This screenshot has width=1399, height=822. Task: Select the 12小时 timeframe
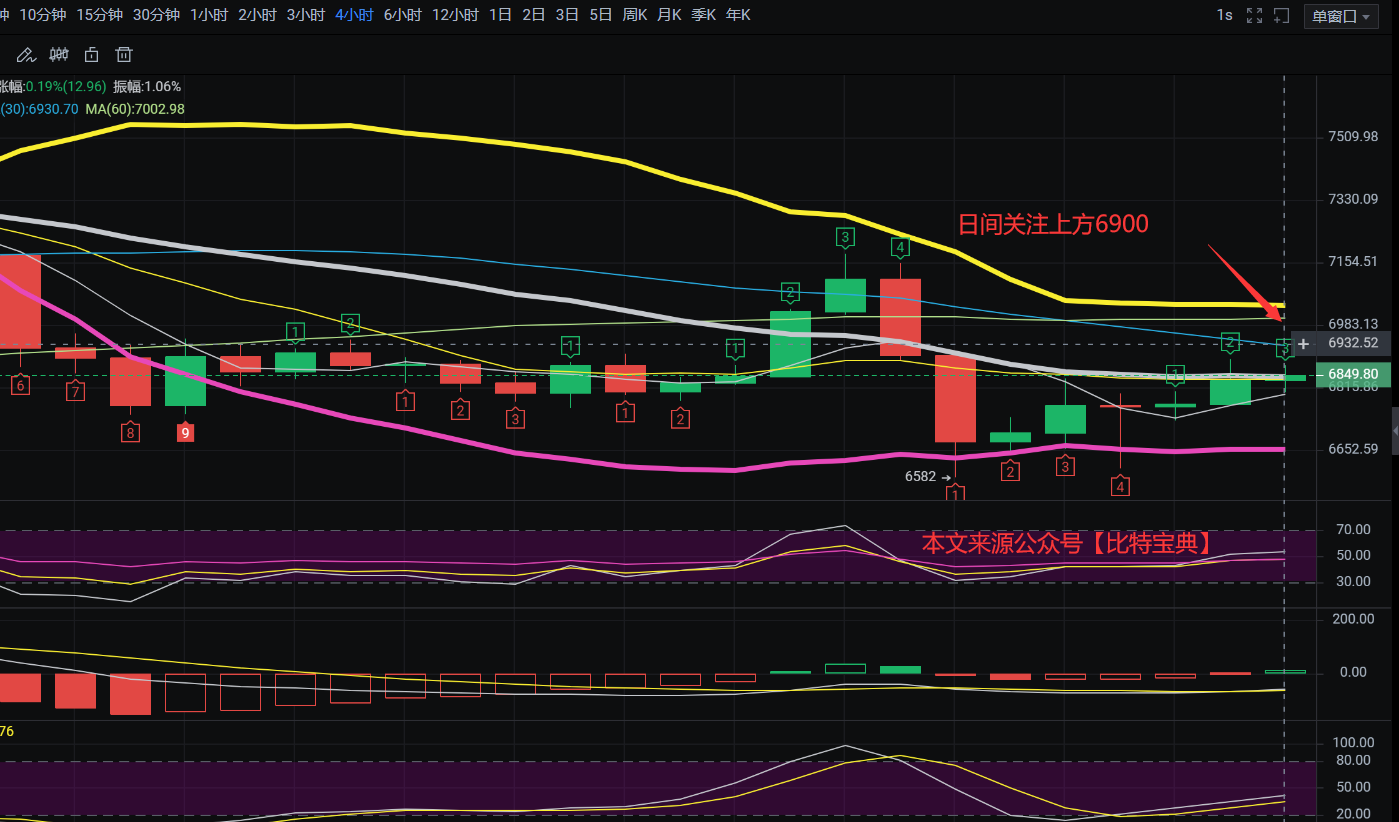[x=455, y=15]
